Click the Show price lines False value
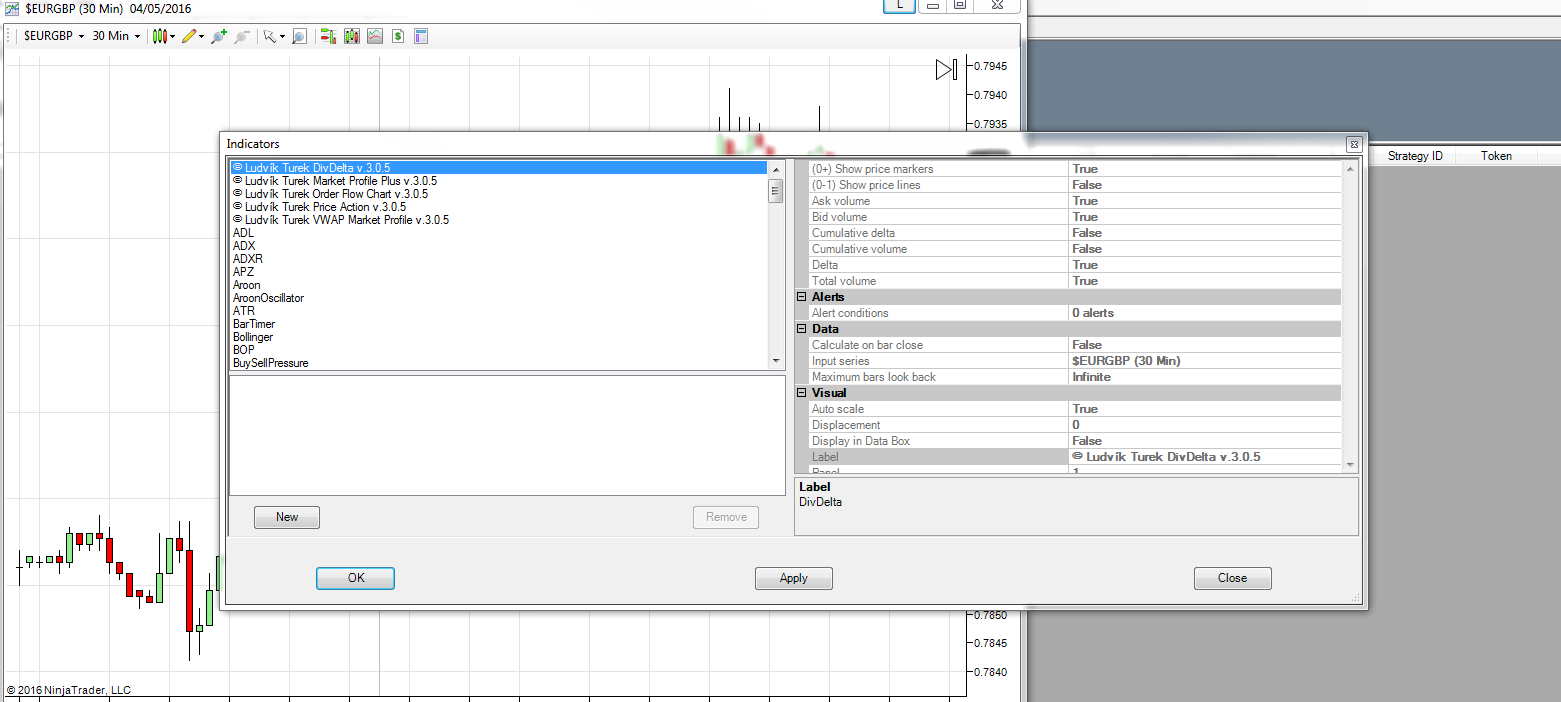 (x=1205, y=185)
